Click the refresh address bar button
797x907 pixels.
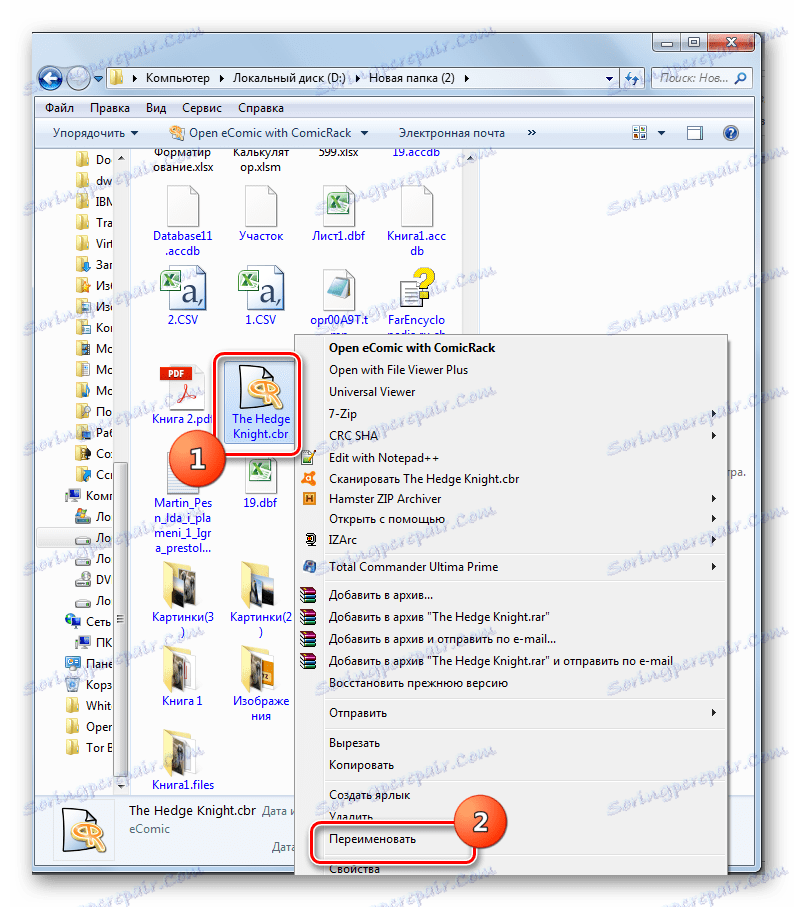pos(632,78)
